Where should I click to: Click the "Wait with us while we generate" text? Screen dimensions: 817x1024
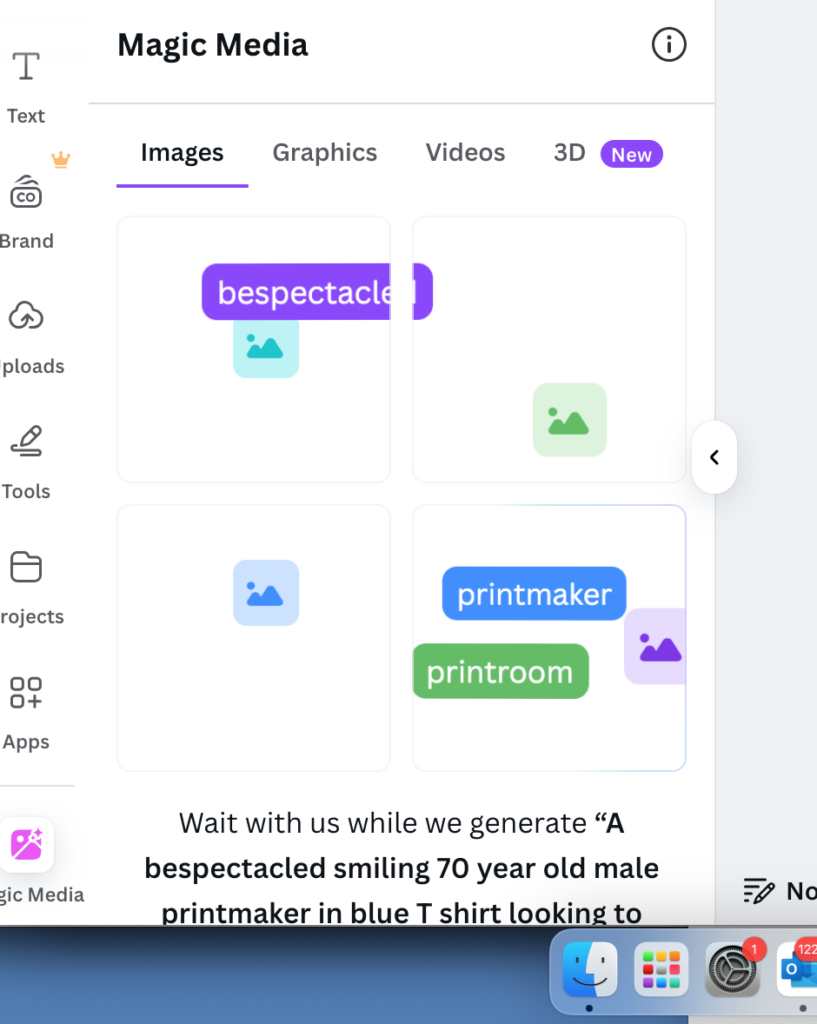point(383,823)
